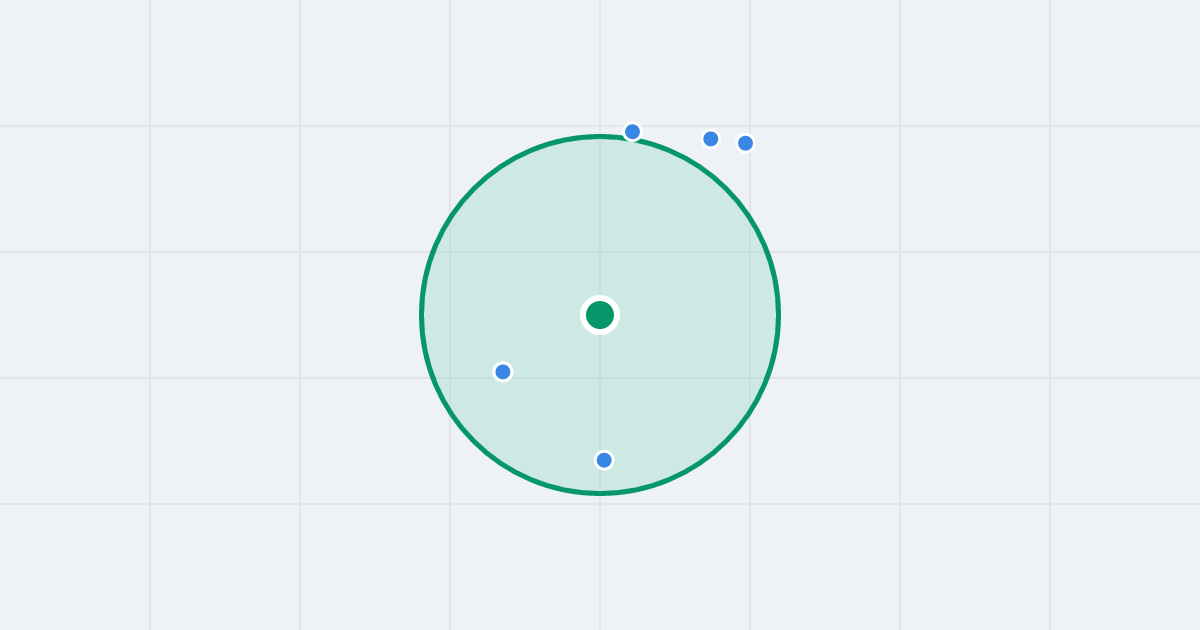Select the blue dot inside the circle, lower left of center
This screenshot has height=630, width=1200.
coord(503,372)
